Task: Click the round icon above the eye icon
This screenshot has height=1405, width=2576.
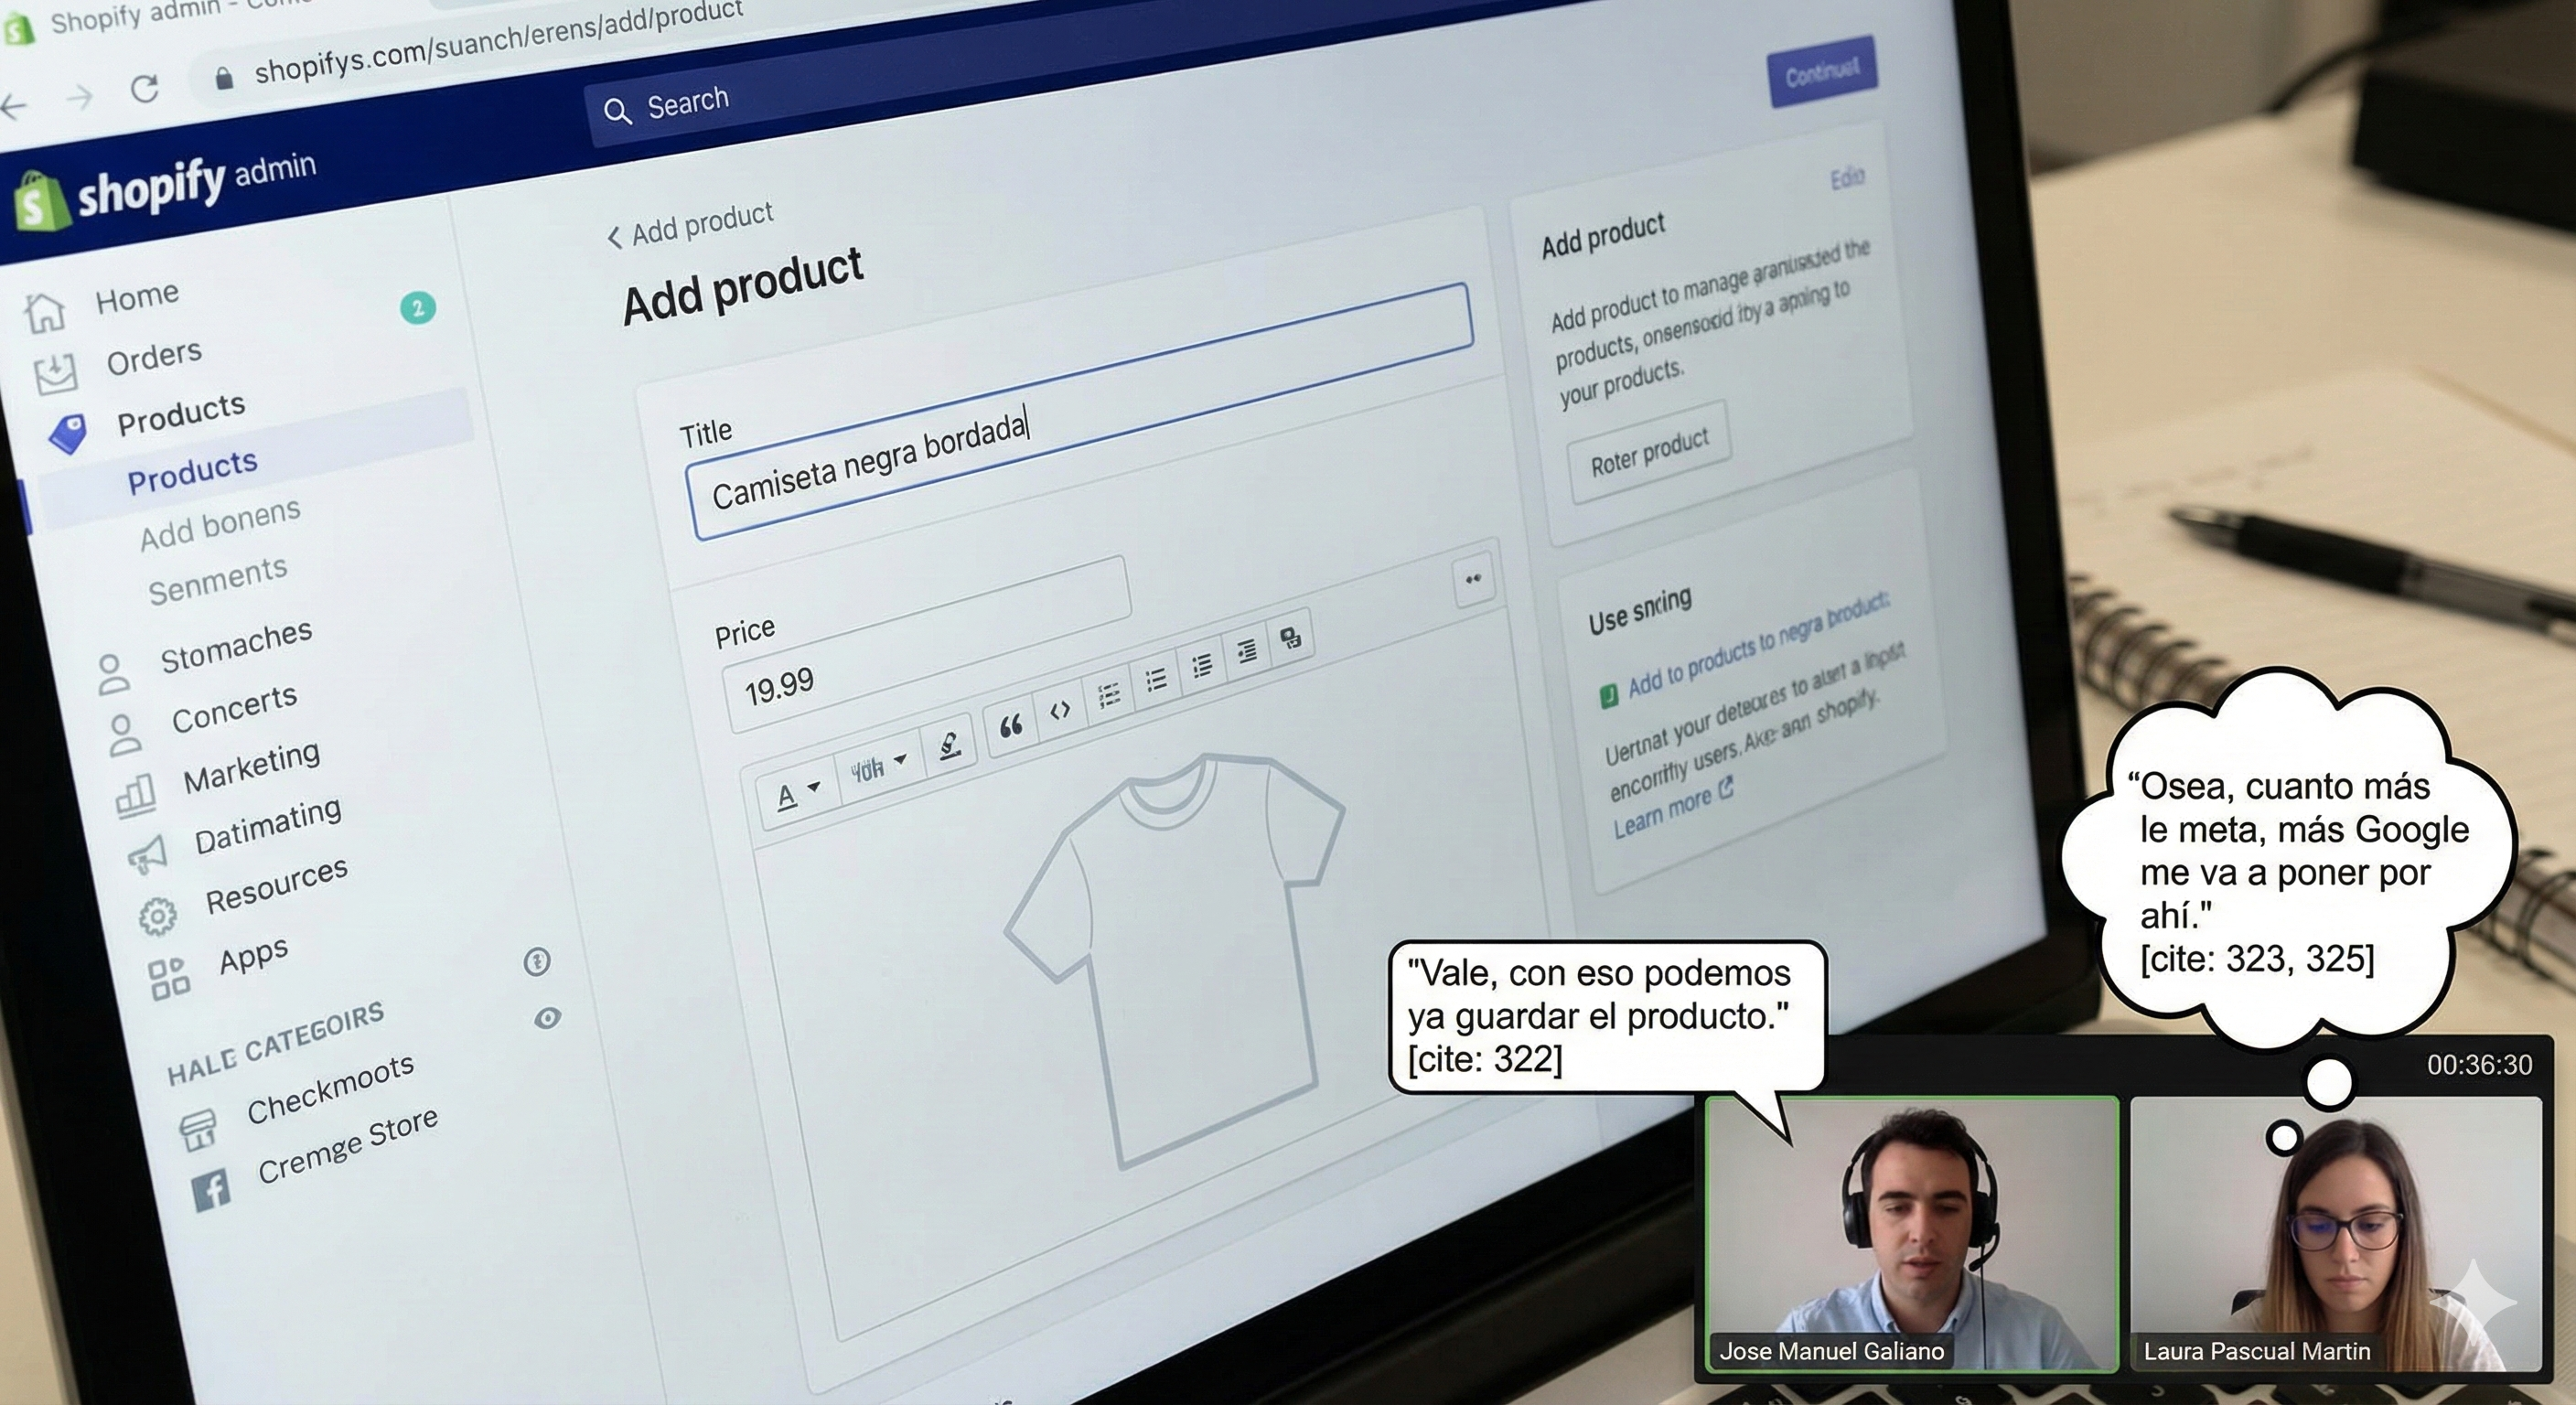Action: 537,961
